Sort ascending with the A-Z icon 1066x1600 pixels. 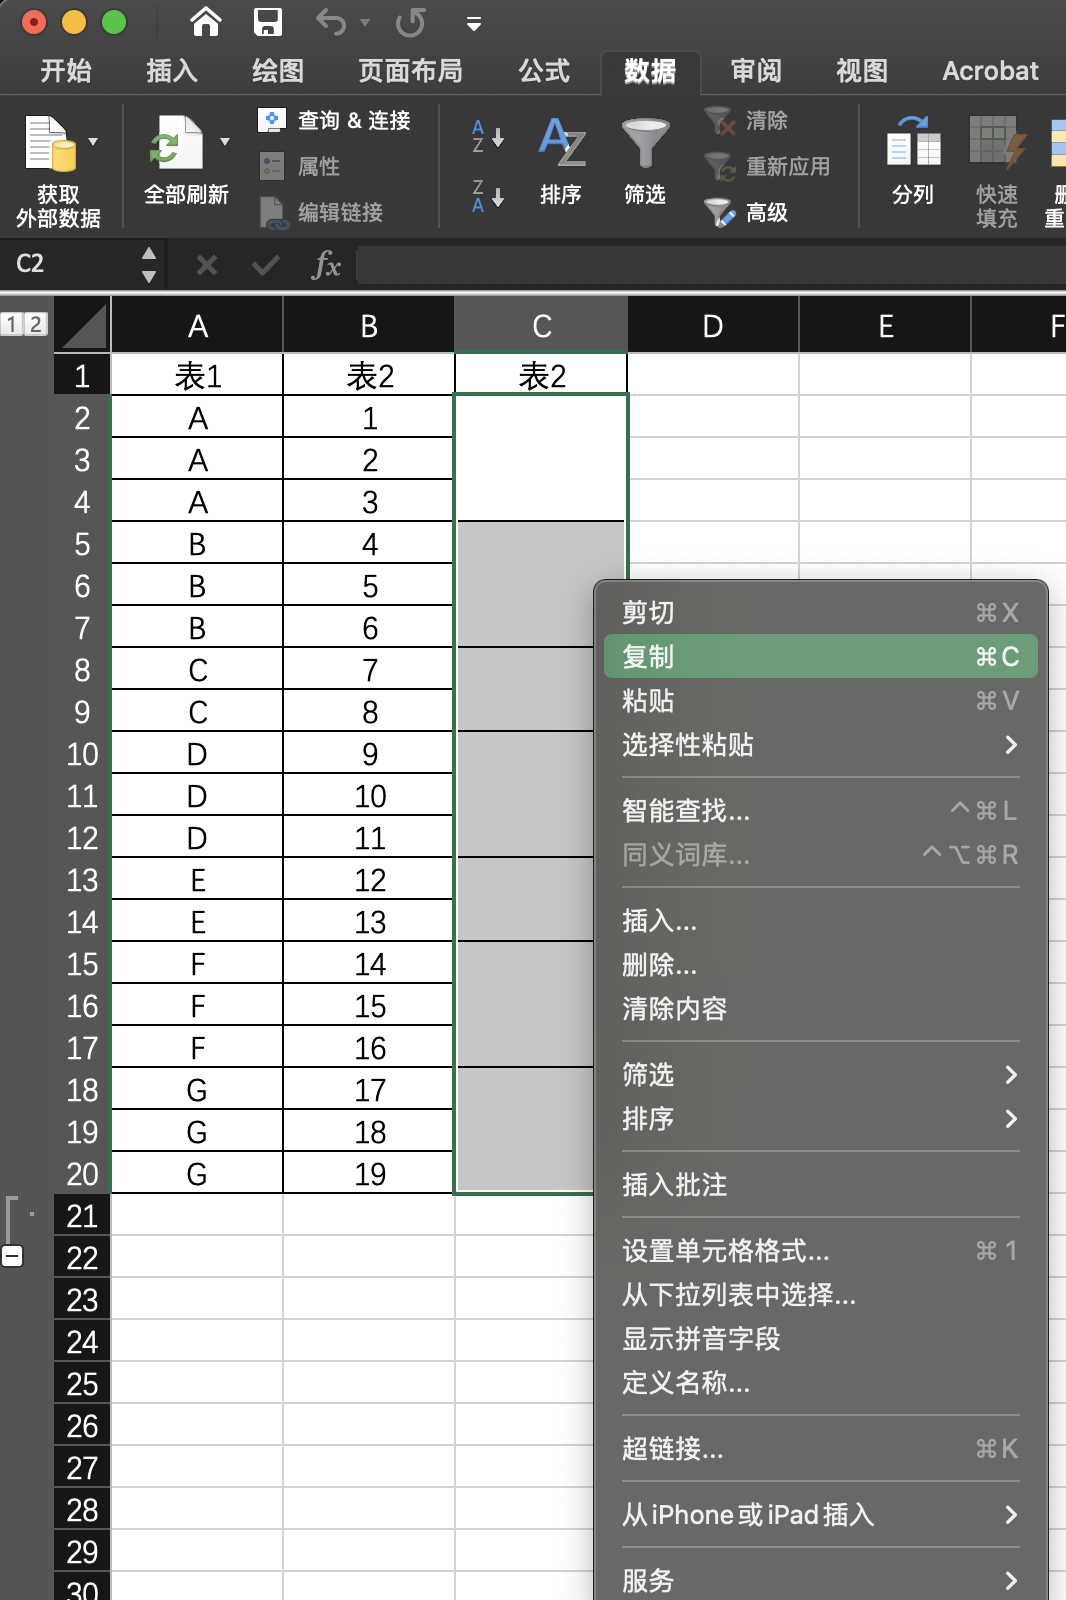tap(488, 137)
